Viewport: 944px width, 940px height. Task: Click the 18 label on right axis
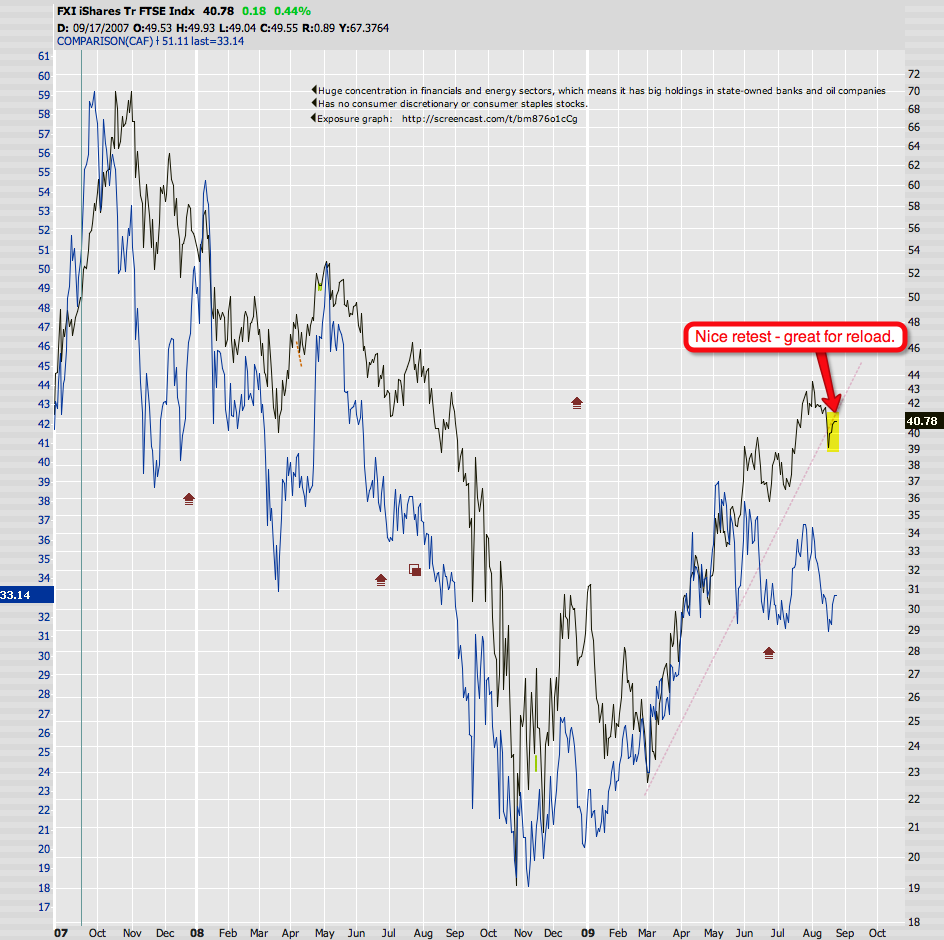(914, 921)
